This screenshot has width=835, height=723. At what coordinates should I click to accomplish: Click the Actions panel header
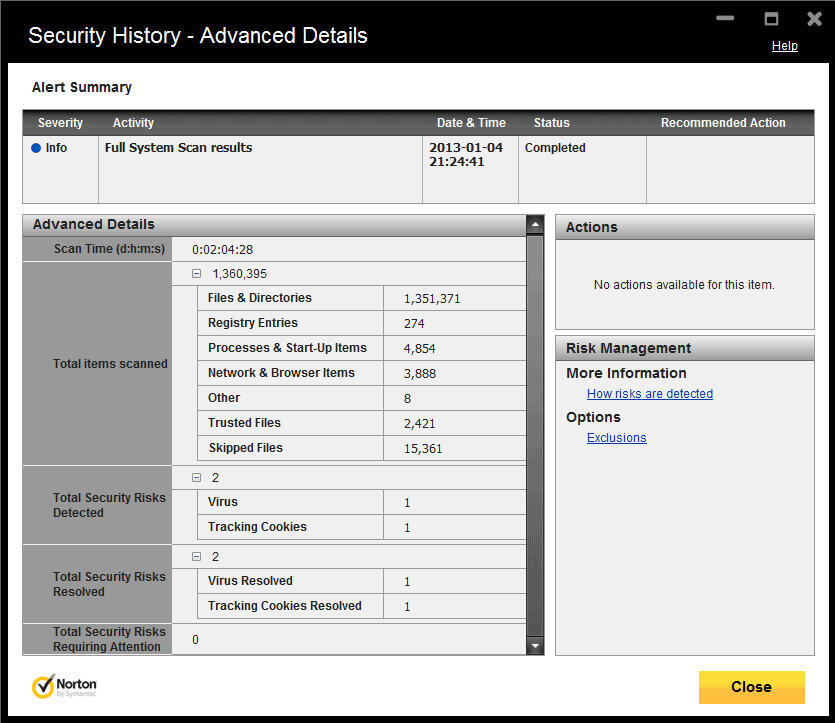tap(685, 227)
